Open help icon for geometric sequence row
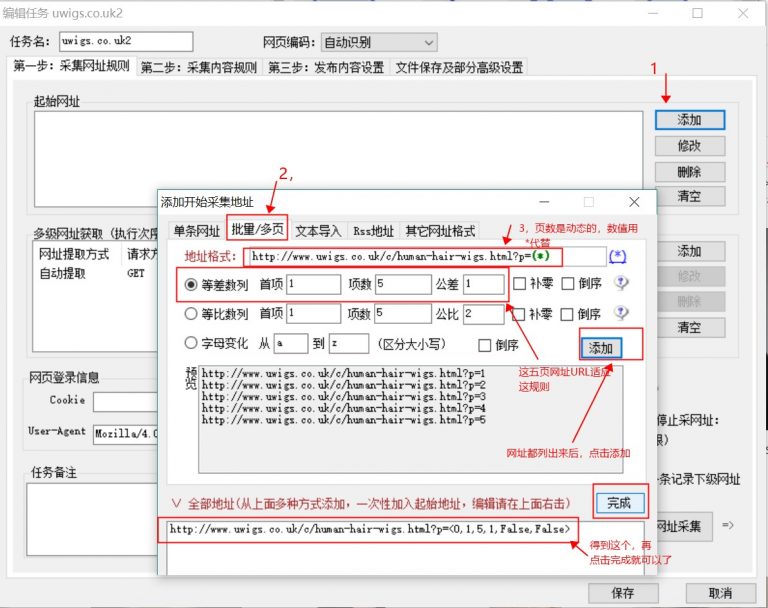The width and height of the screenshot is (768, 608). click(621, 313)
